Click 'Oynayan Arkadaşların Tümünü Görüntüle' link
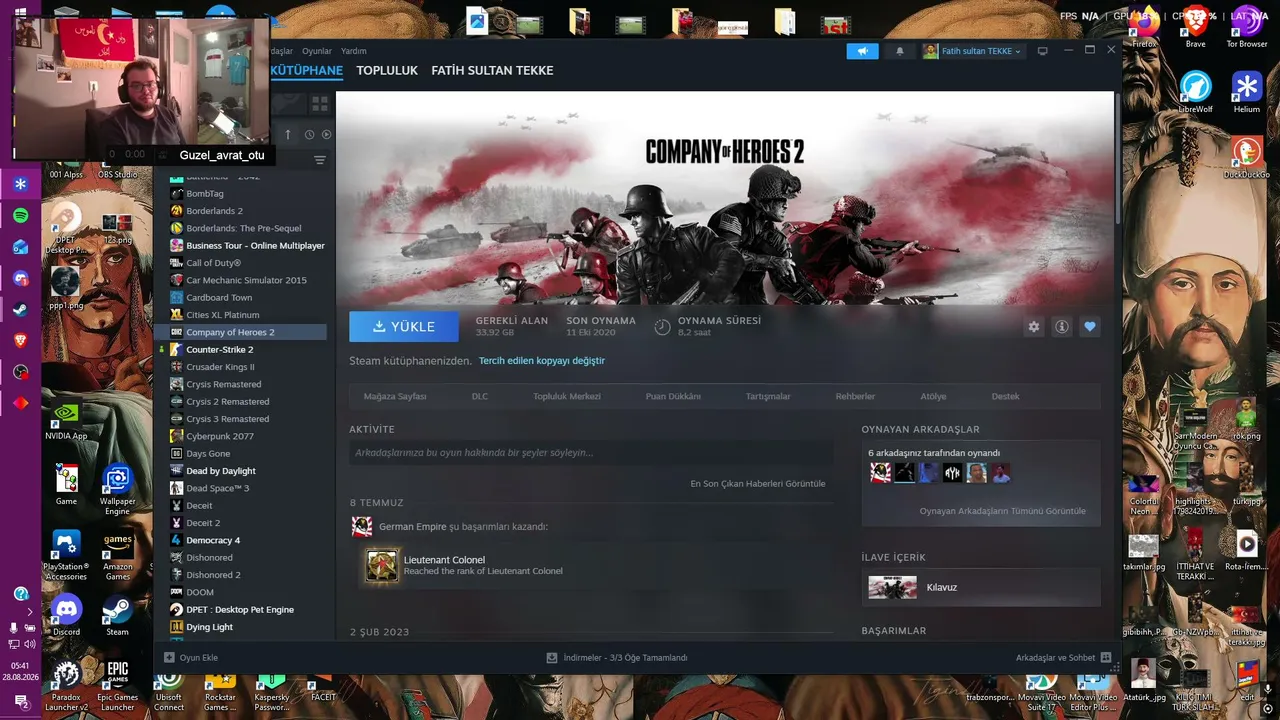1280x720 pixels. tap(1002, 511)
